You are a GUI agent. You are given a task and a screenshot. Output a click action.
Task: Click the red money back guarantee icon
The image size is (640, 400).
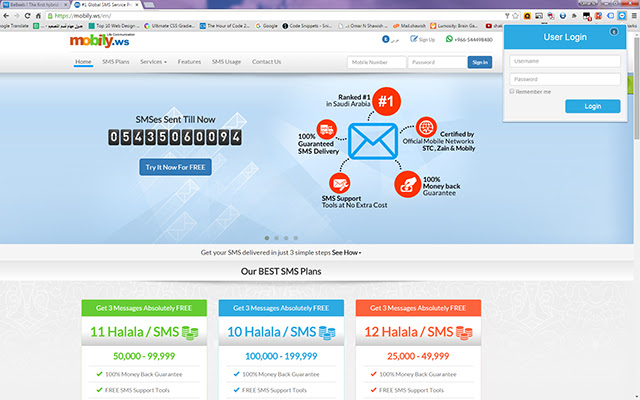(x=407, y=184)
